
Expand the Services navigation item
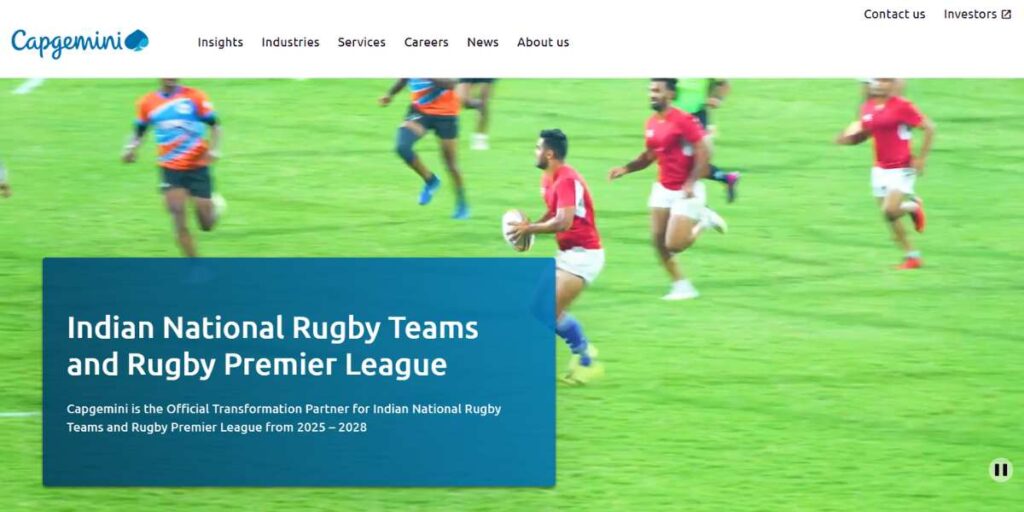[361, 42]
